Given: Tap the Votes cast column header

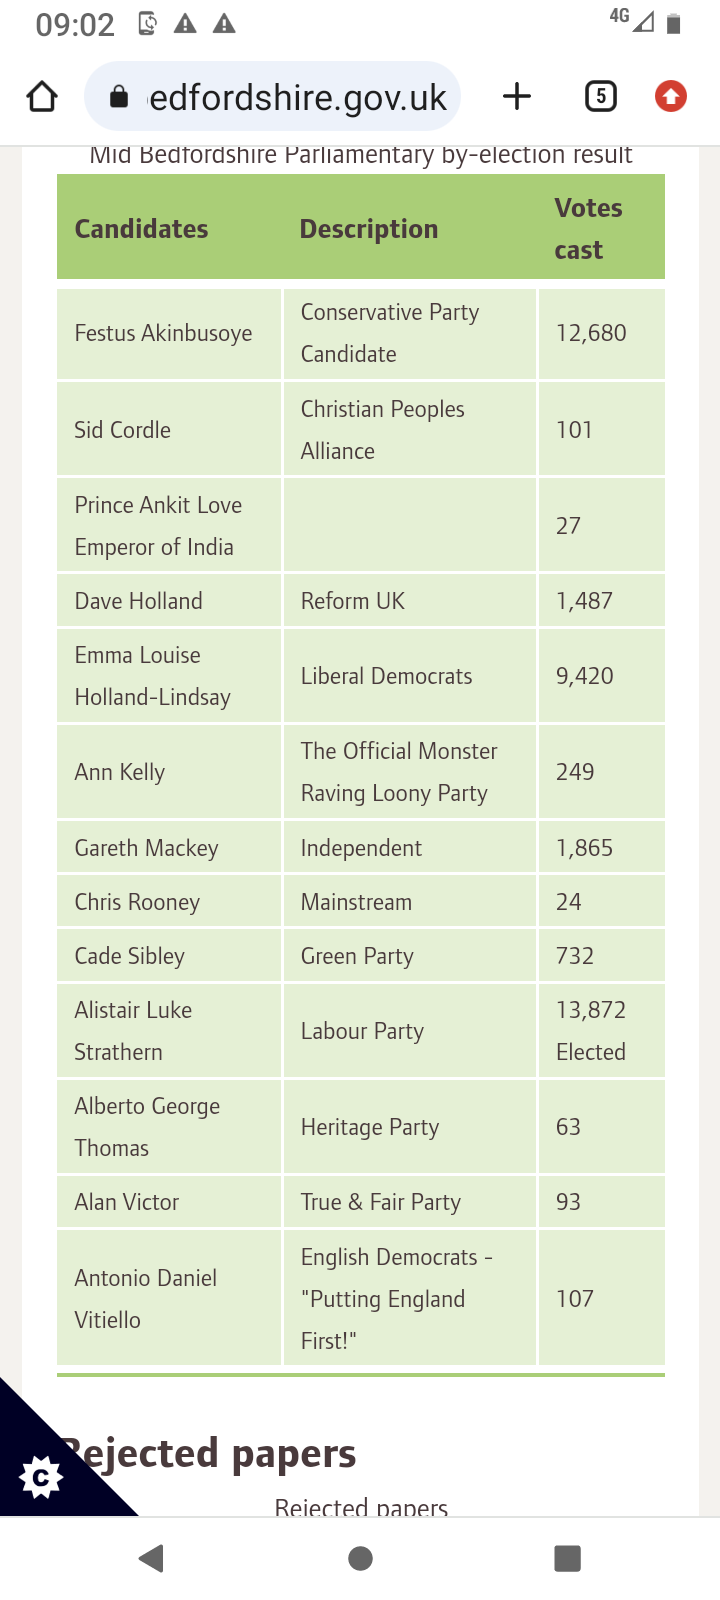Looking at the screenshot, I should click(x=589, y=229).
